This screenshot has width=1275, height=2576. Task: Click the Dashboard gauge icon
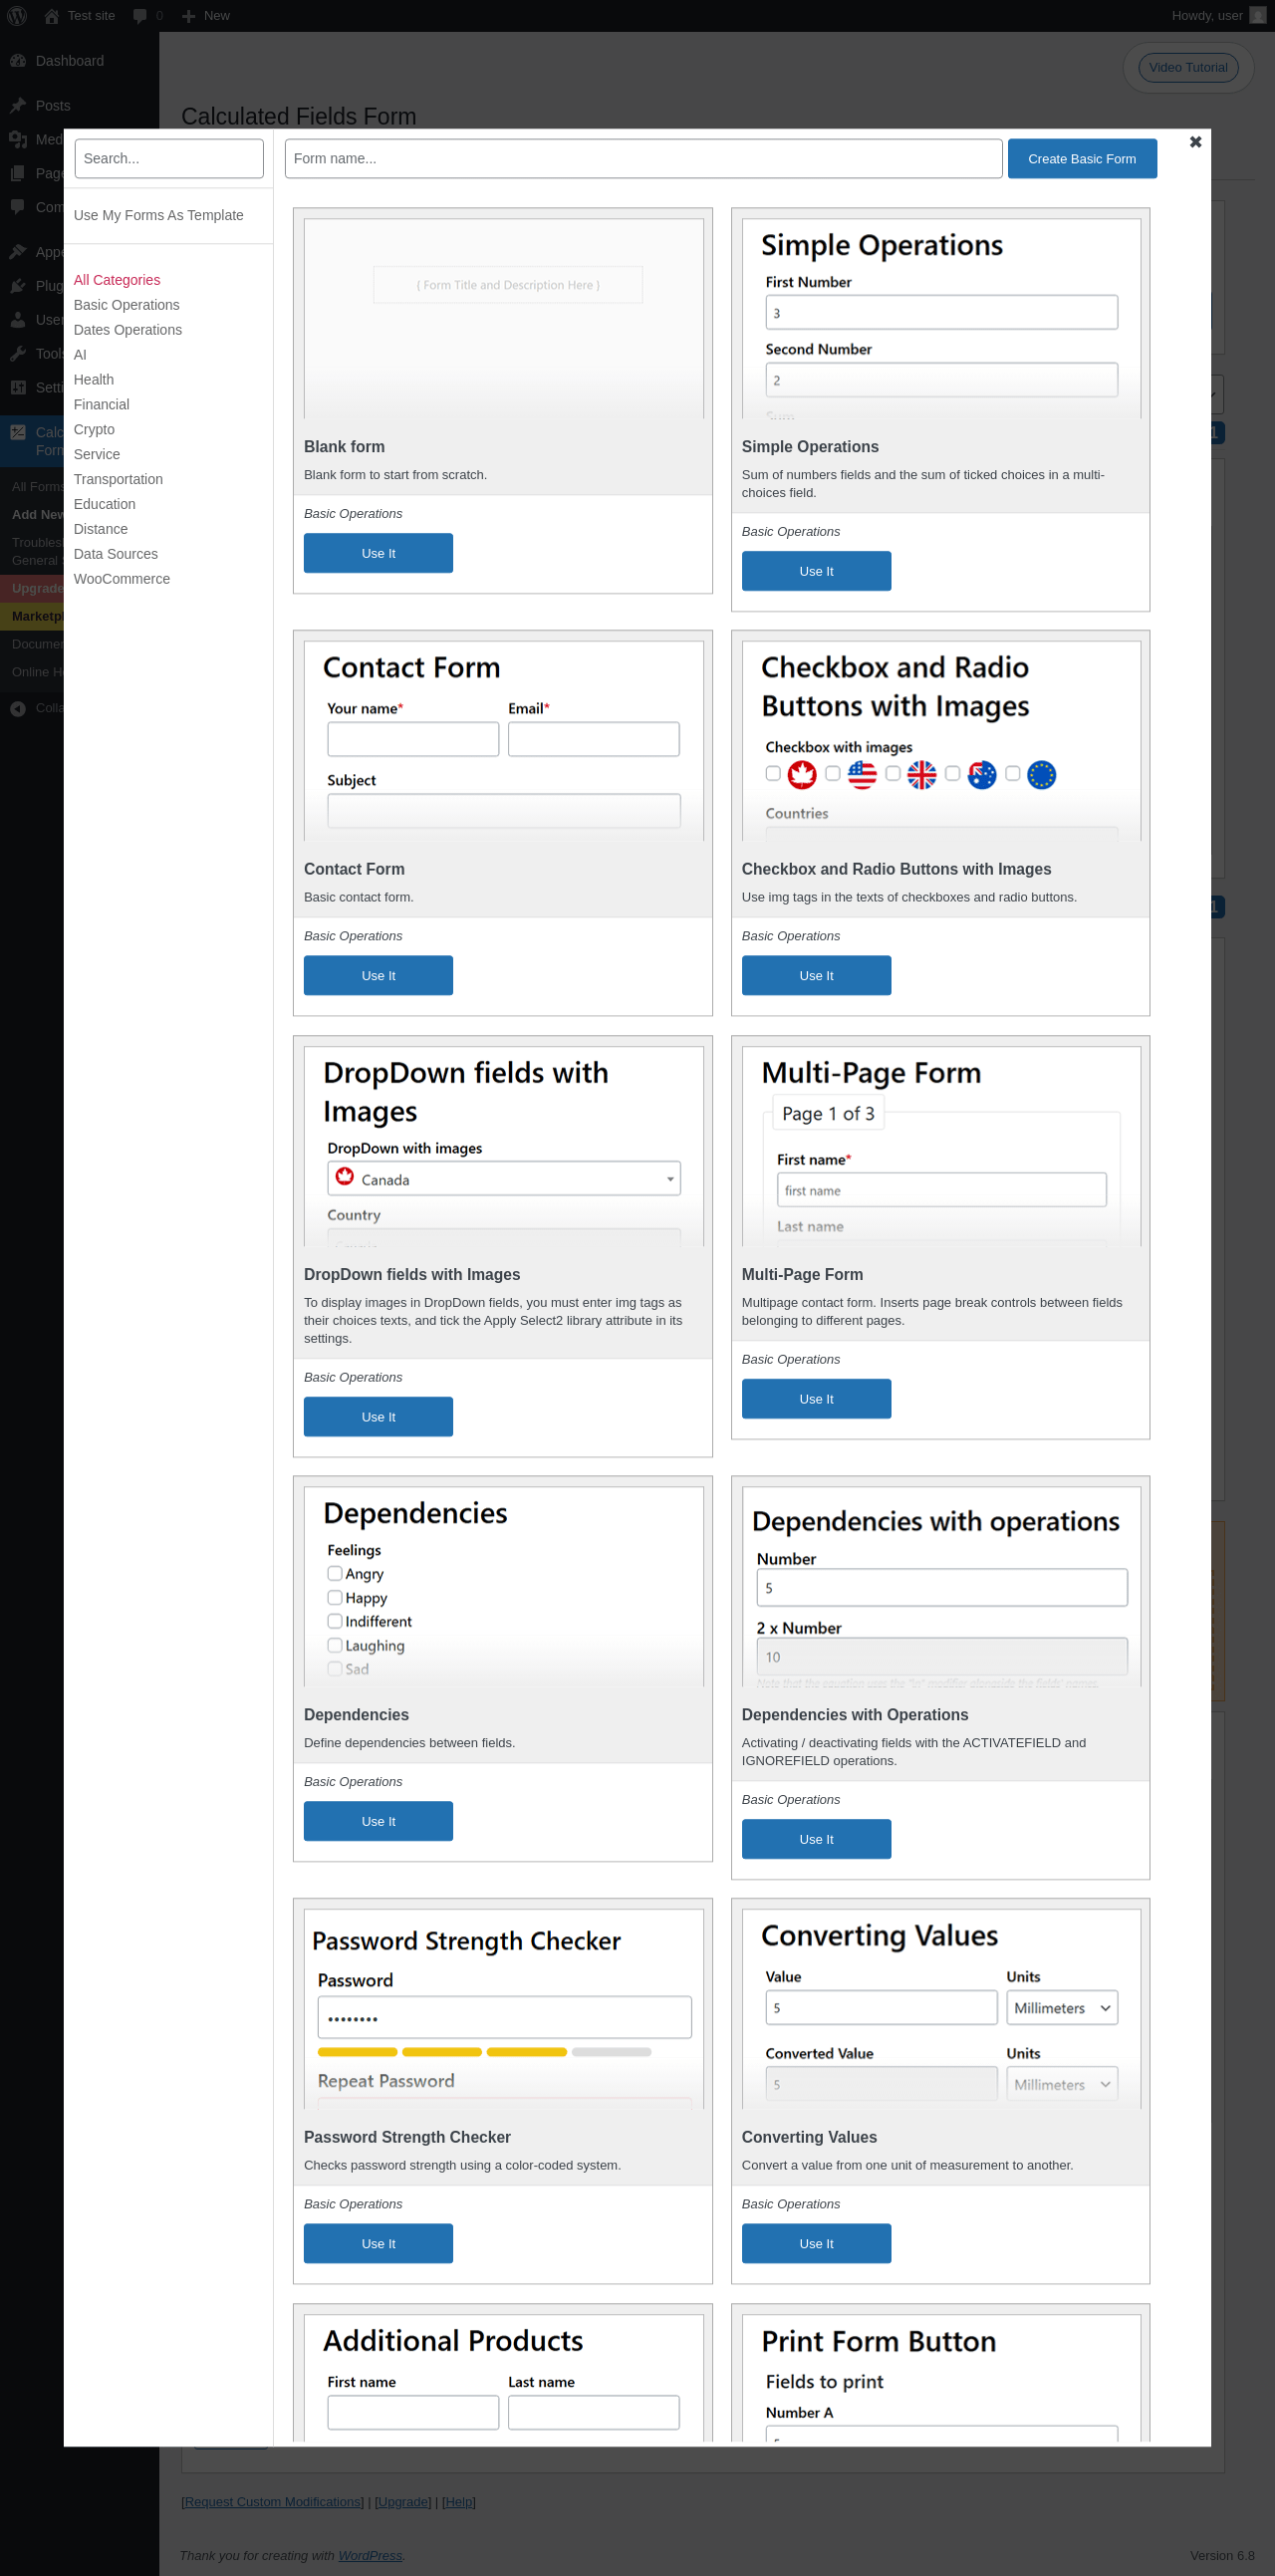18,61
